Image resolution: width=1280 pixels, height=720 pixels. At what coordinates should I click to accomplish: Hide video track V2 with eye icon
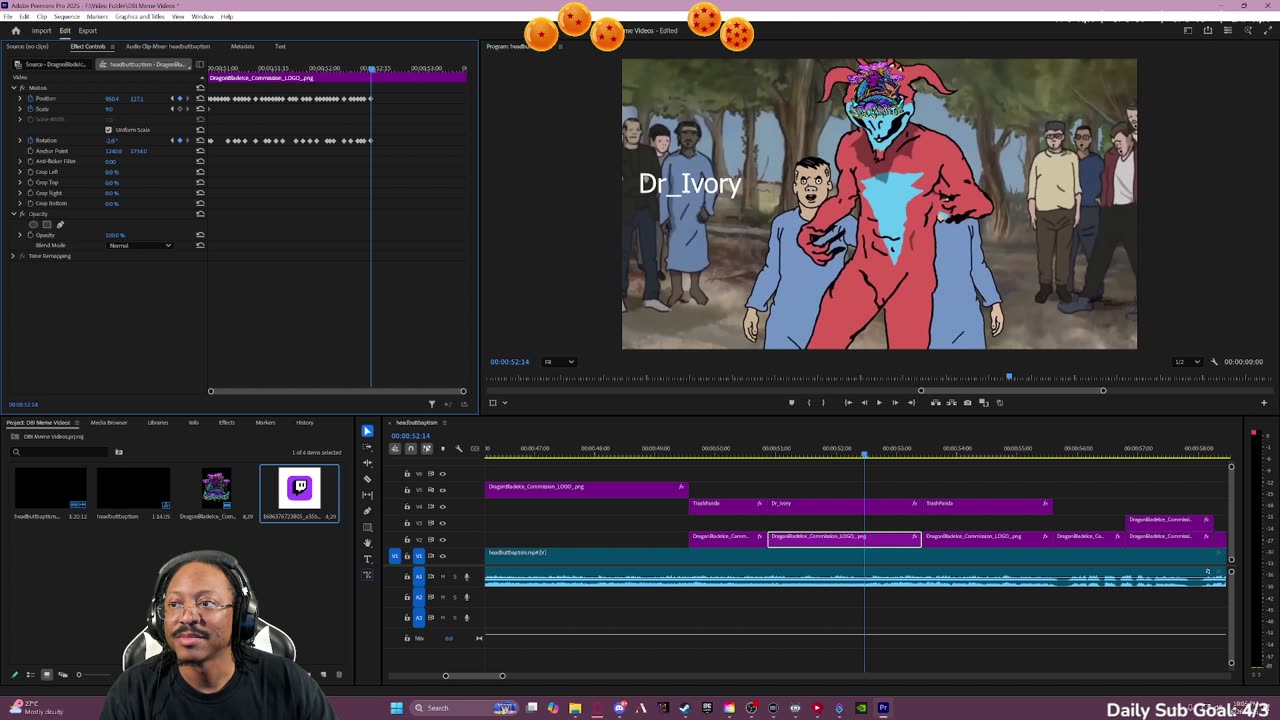tap(443, 540)
